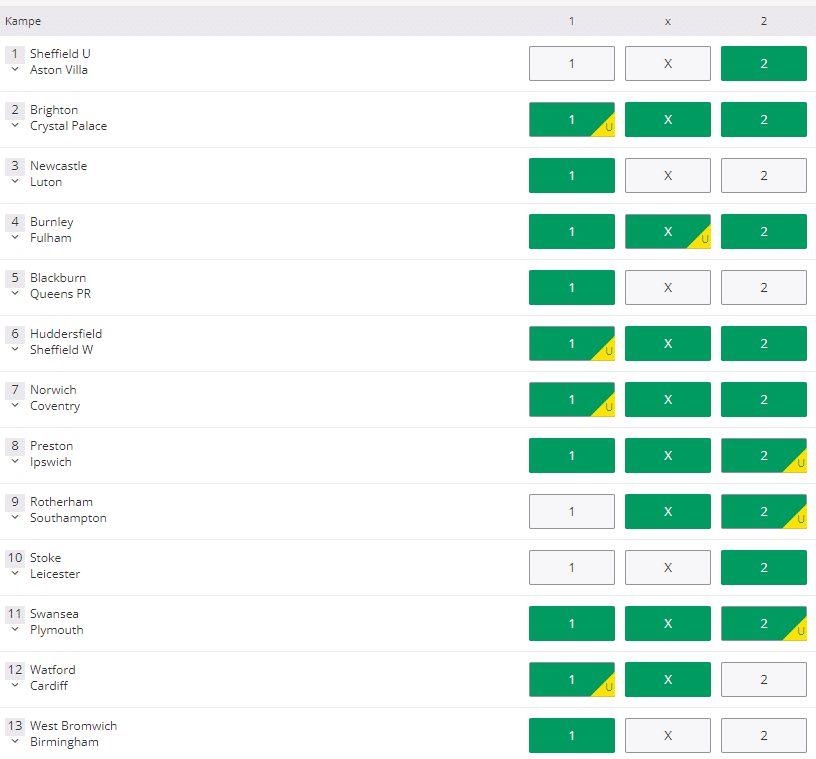Expand details for match 1 Sheffield U
The height and width of the screenshot is (759, 816).
(x=15, y=70)
